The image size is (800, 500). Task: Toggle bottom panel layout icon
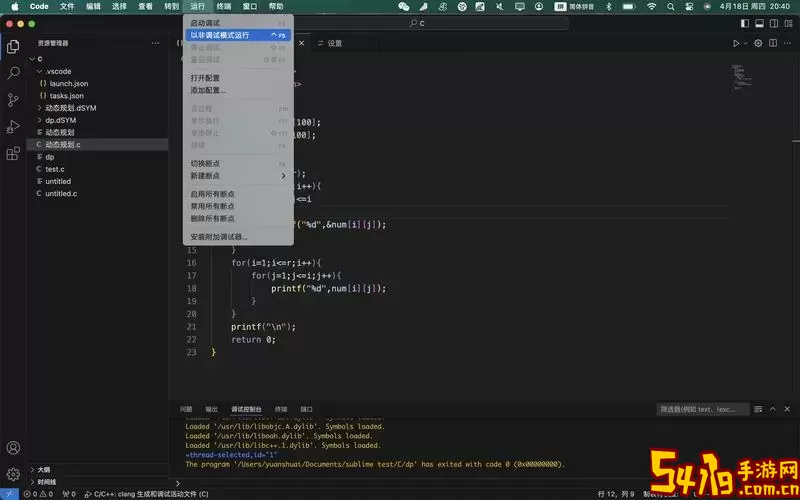coord(759,23)
